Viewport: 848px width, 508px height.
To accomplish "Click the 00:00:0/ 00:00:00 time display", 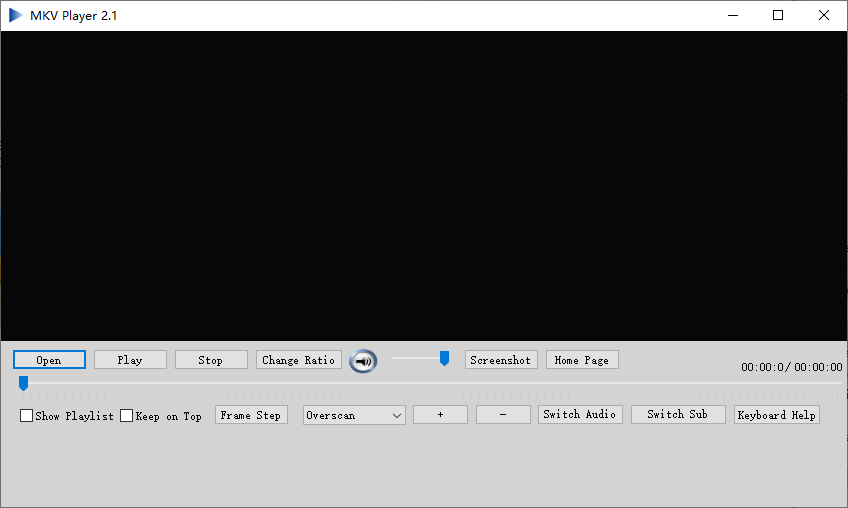I will (x=792, y=367).
